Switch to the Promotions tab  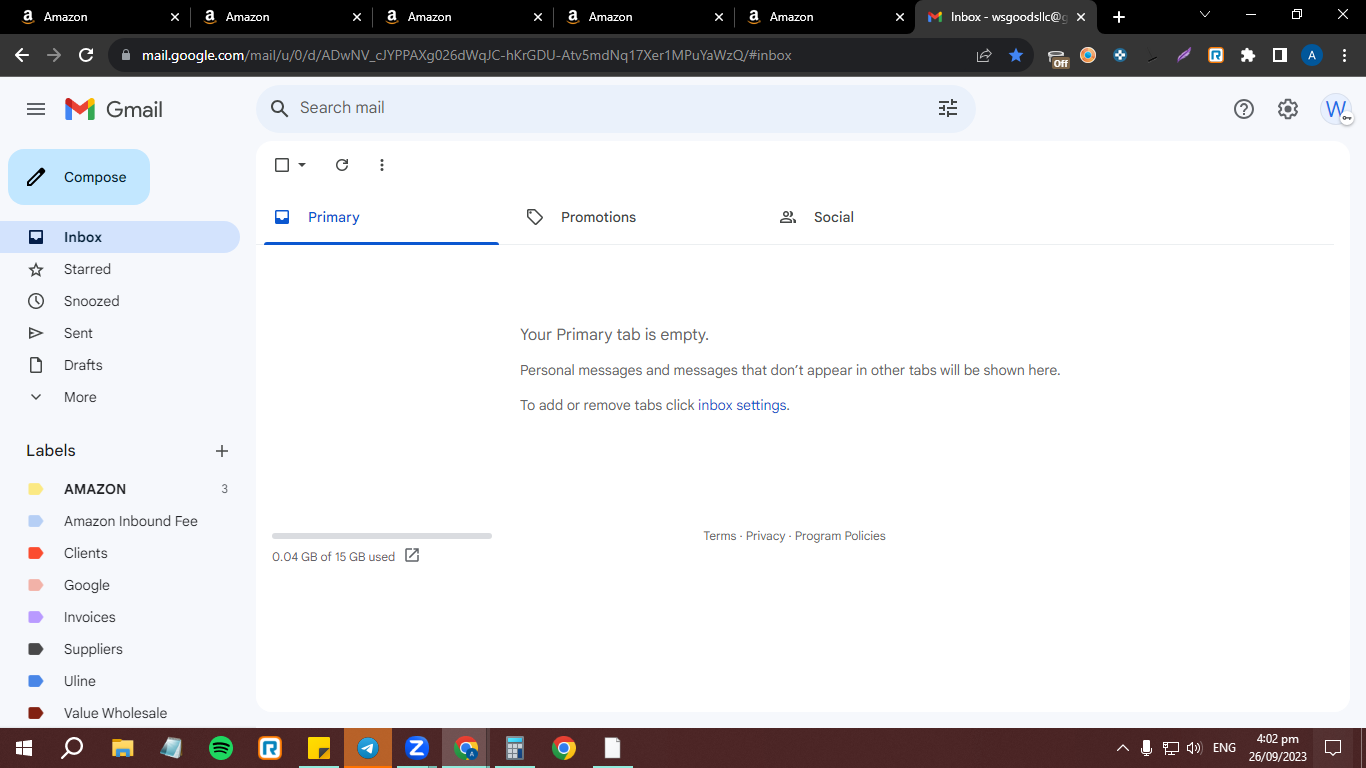click(634, 217)
